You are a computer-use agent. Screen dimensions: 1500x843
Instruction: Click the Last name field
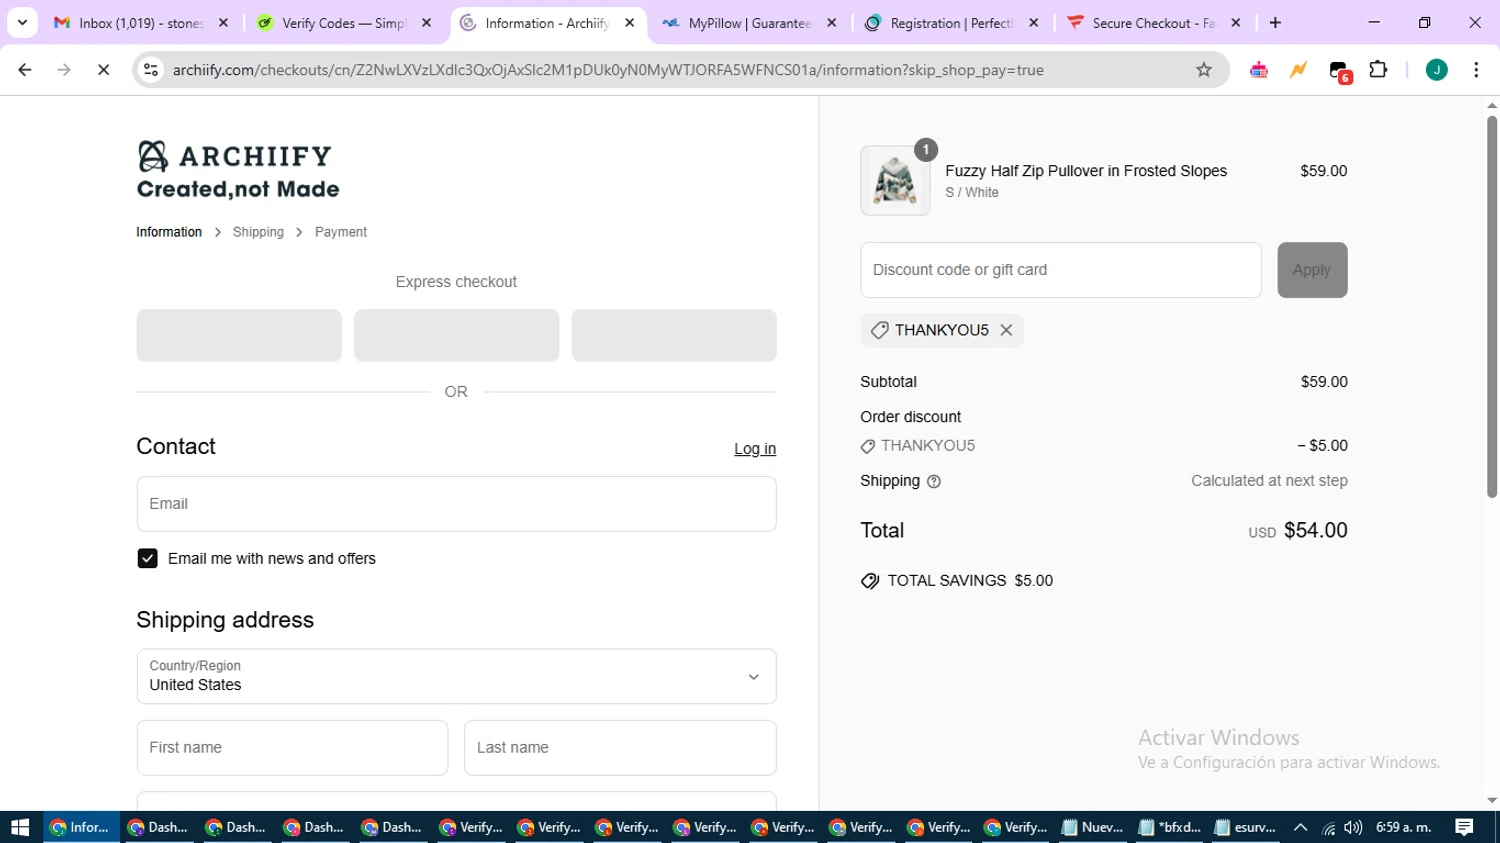coord(620,748)
